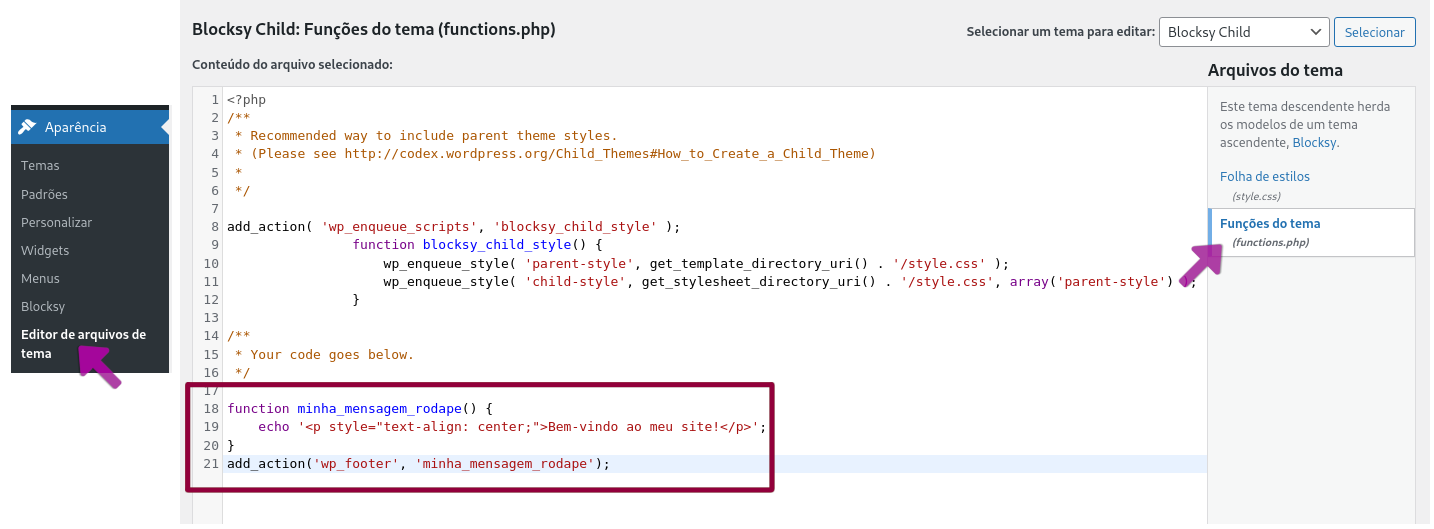
Task: Open Personalizar from the sidebar
Action: pyautogui.click(x=56, y=222)
